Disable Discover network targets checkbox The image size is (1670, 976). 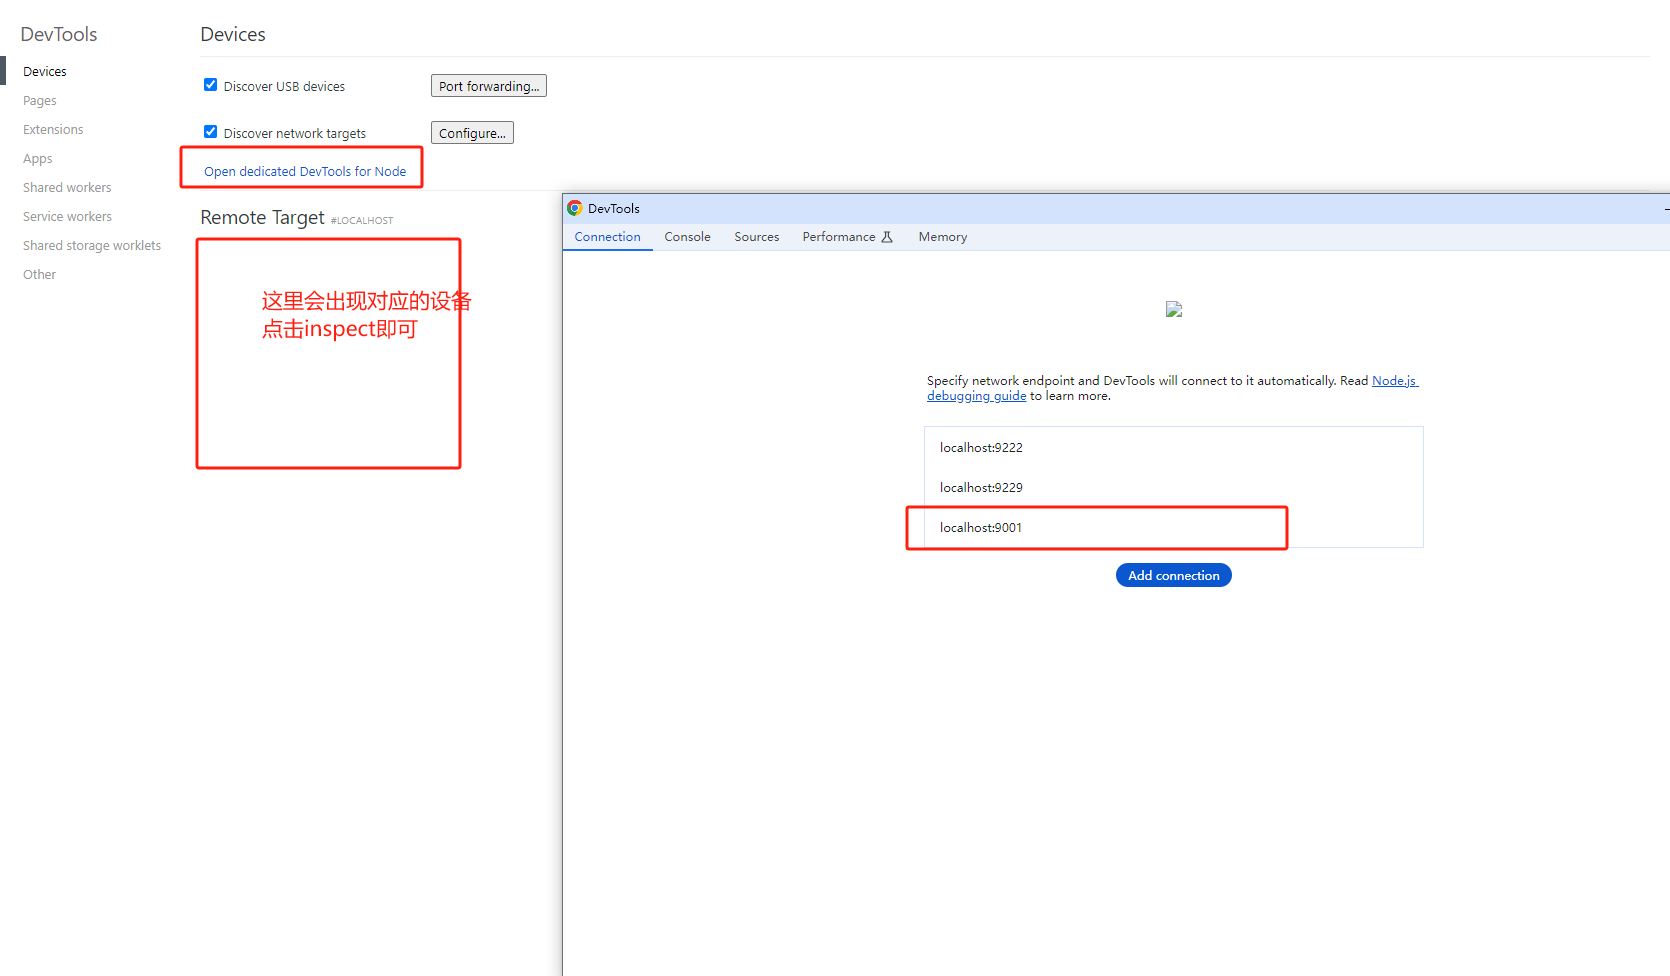click(210, 132)
